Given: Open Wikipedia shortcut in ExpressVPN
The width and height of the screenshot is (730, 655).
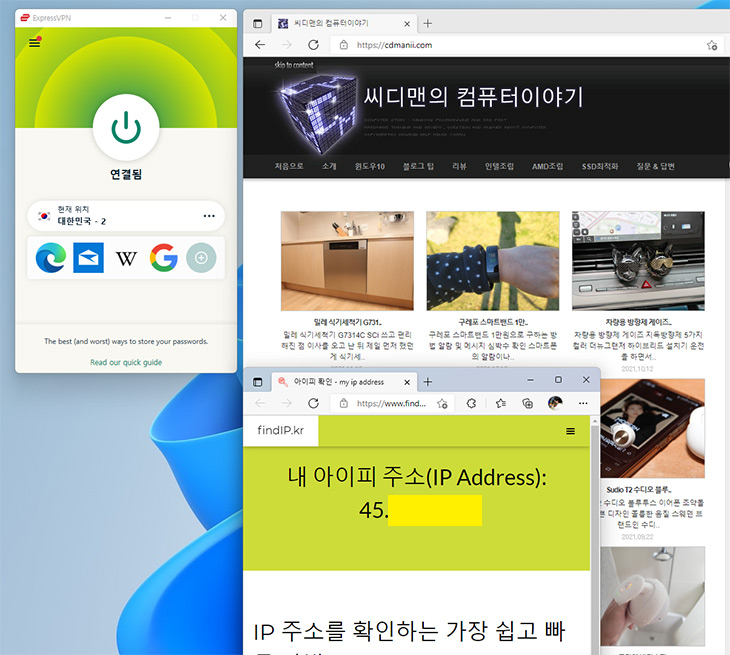Looking at the screenshot, I should (x=126, y=257).
